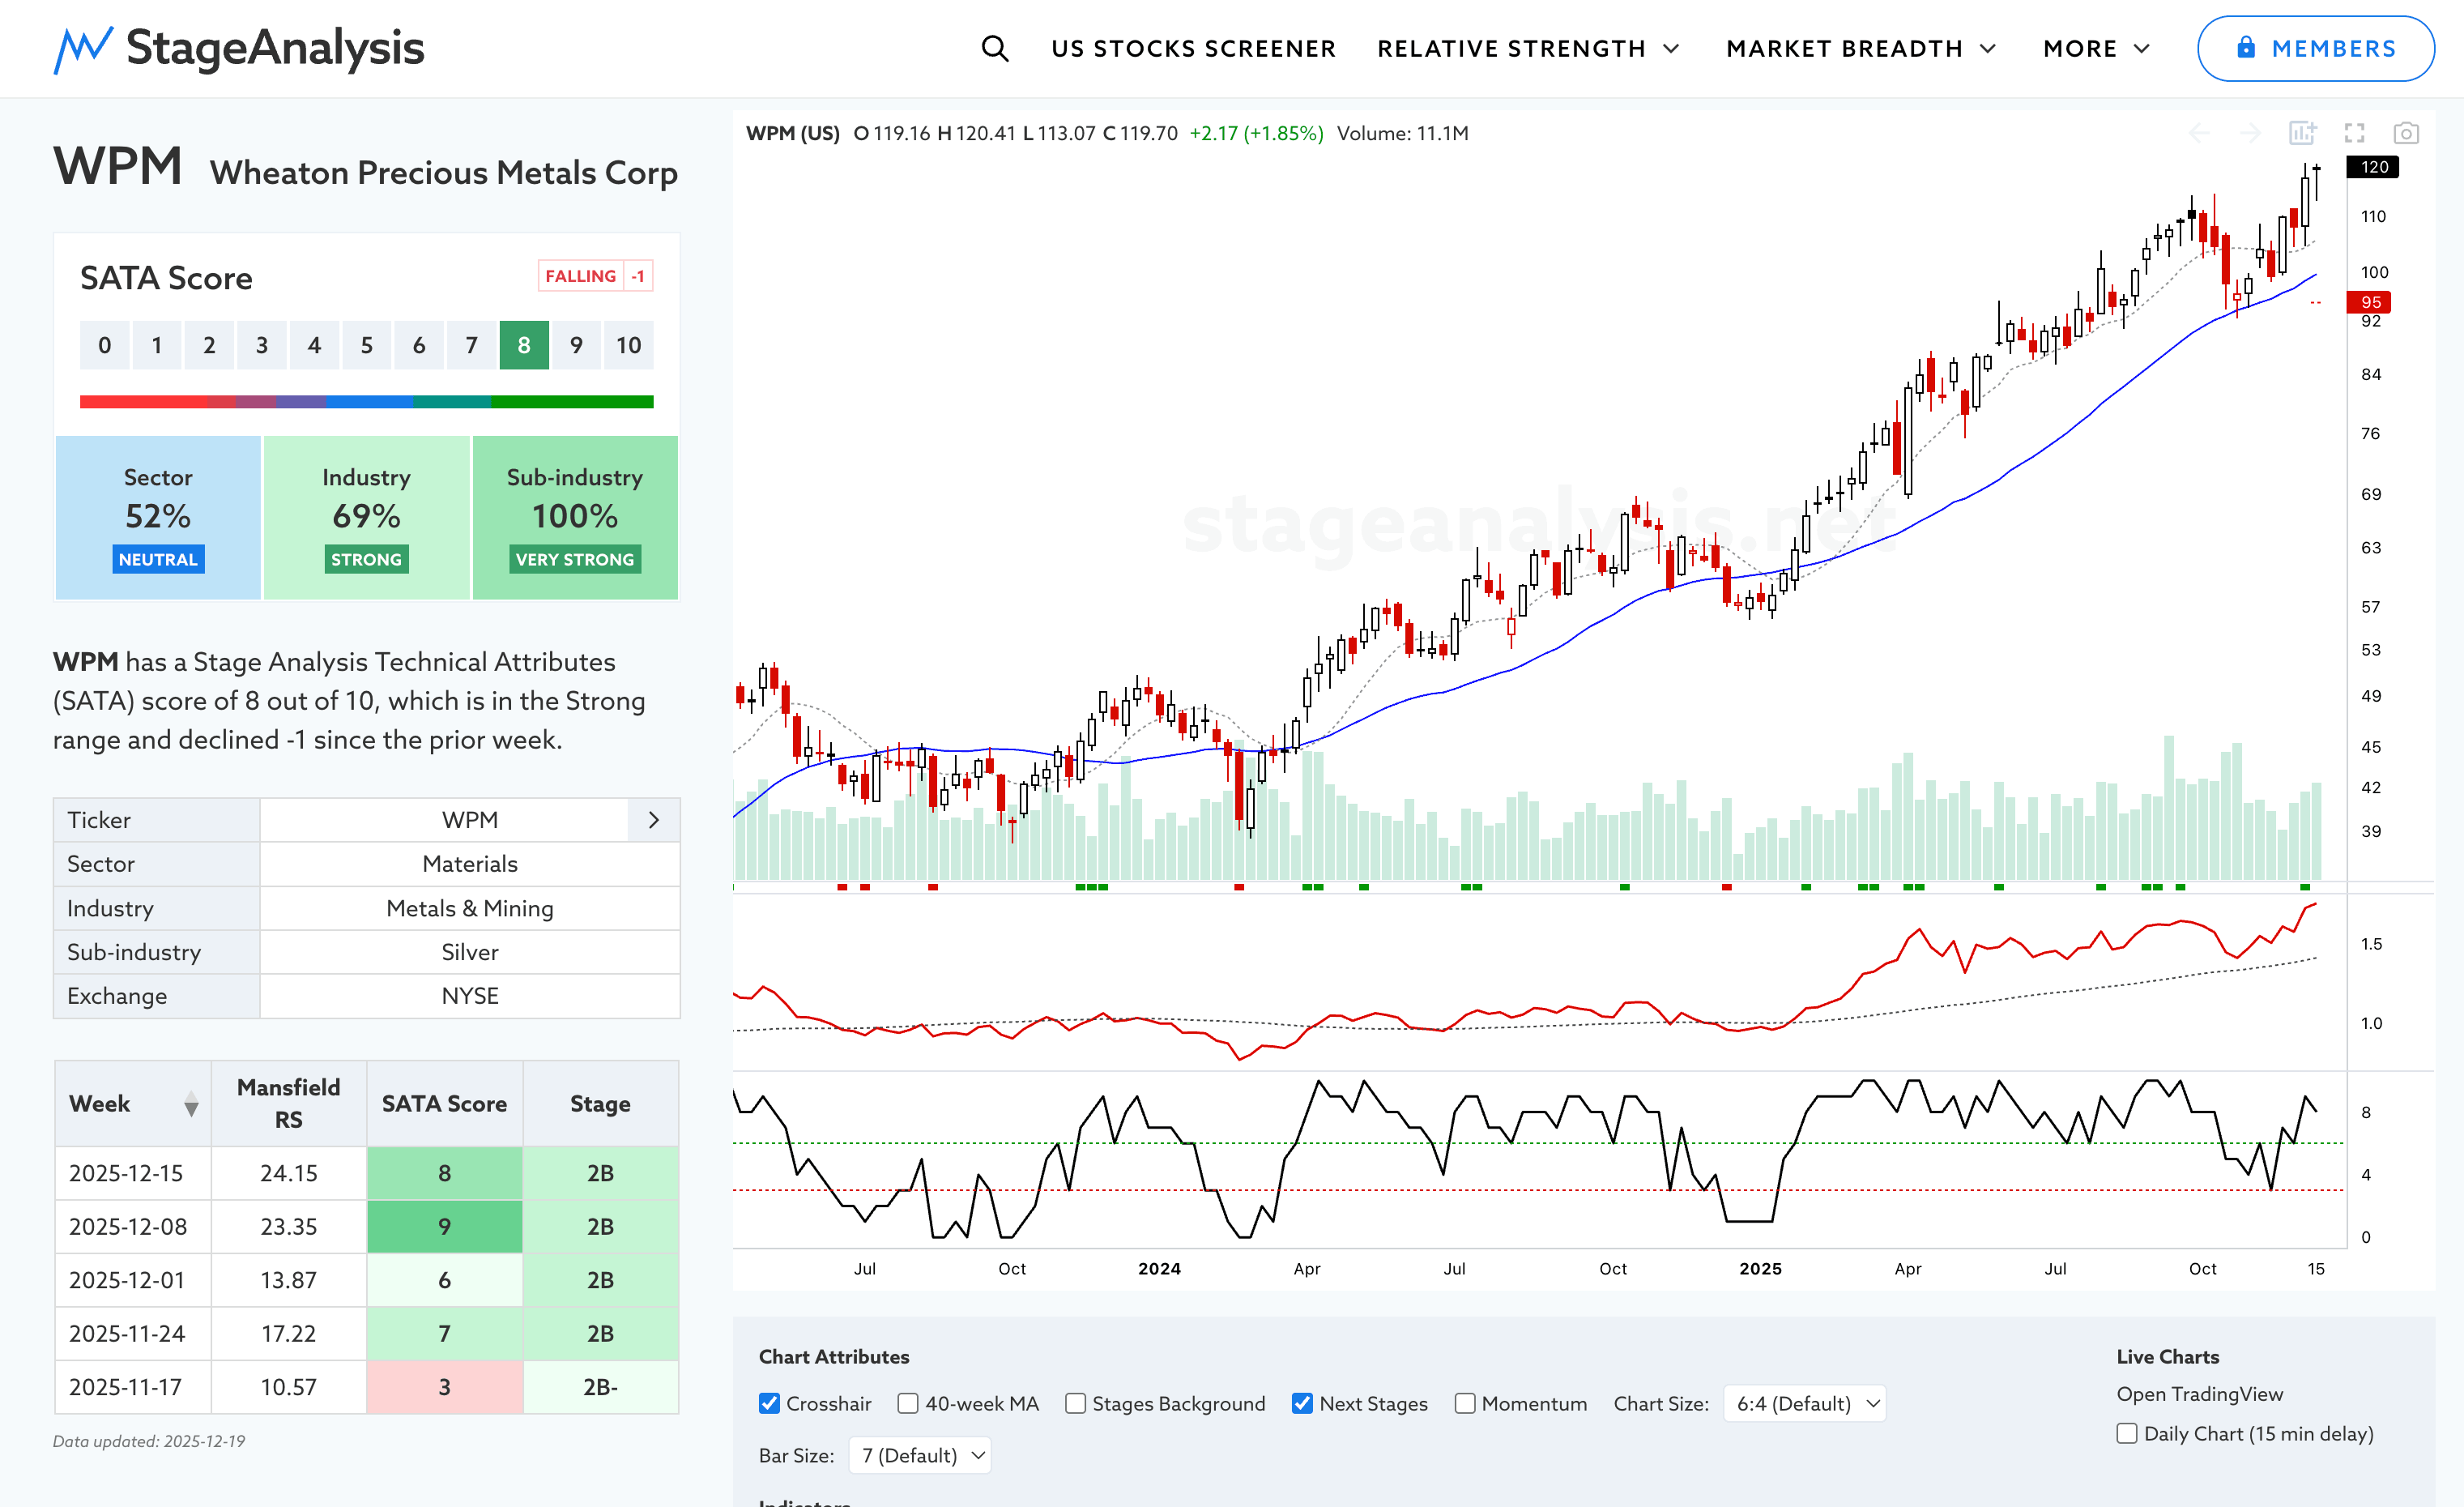Click the StageAnalysis logo icon
2464x1507 pixels.
(x=82, y=49)
